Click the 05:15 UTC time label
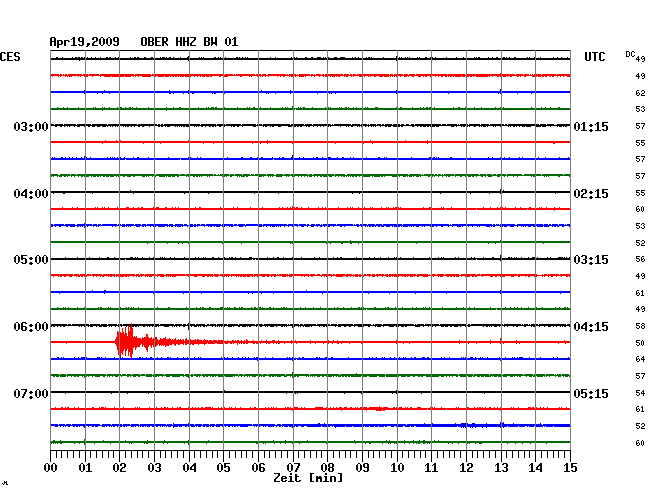Viewport: 650px width, 494px height. pyautogui.click(x=591, y=393)
